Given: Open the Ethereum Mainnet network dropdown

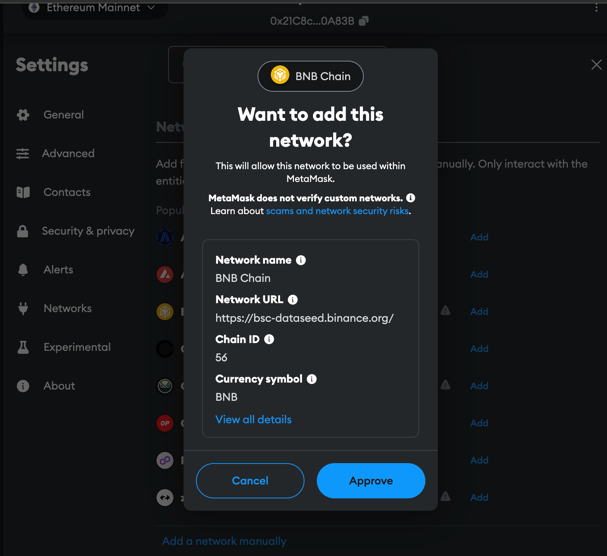Looking at the screenshot, I should [94, 8].
